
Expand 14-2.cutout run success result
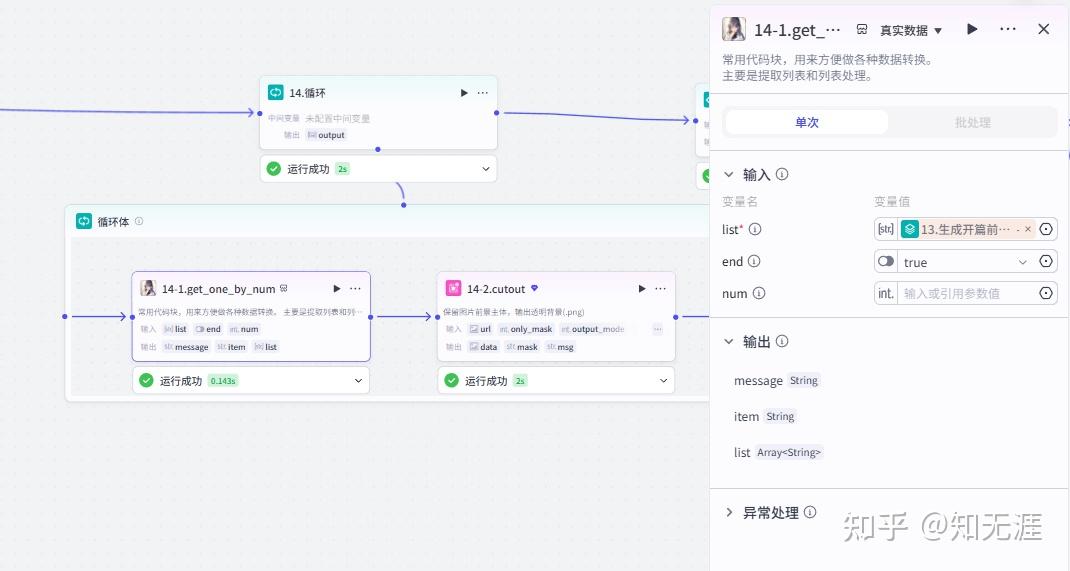[663, 381]
